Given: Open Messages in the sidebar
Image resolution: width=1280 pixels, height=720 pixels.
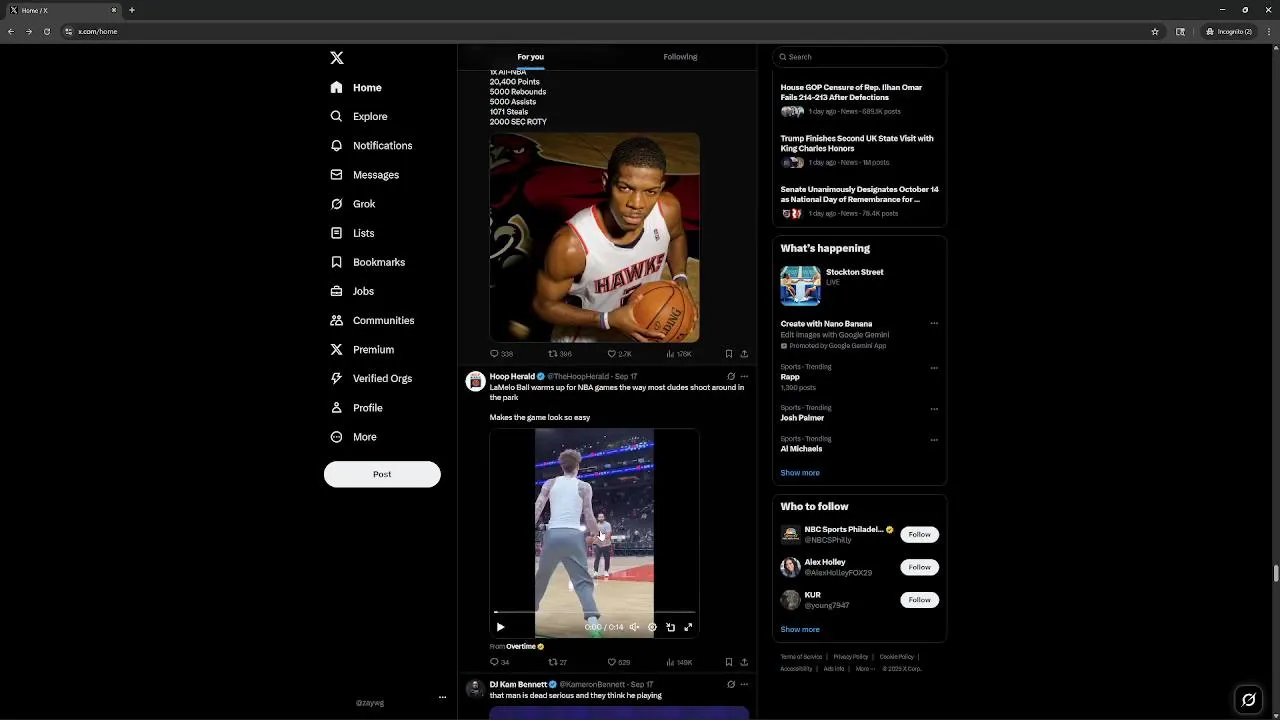Looking at the screenshot, I should 365,175.
